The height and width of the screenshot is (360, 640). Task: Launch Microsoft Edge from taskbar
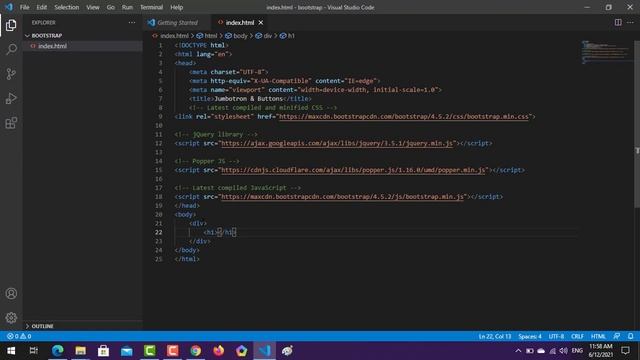57,351
